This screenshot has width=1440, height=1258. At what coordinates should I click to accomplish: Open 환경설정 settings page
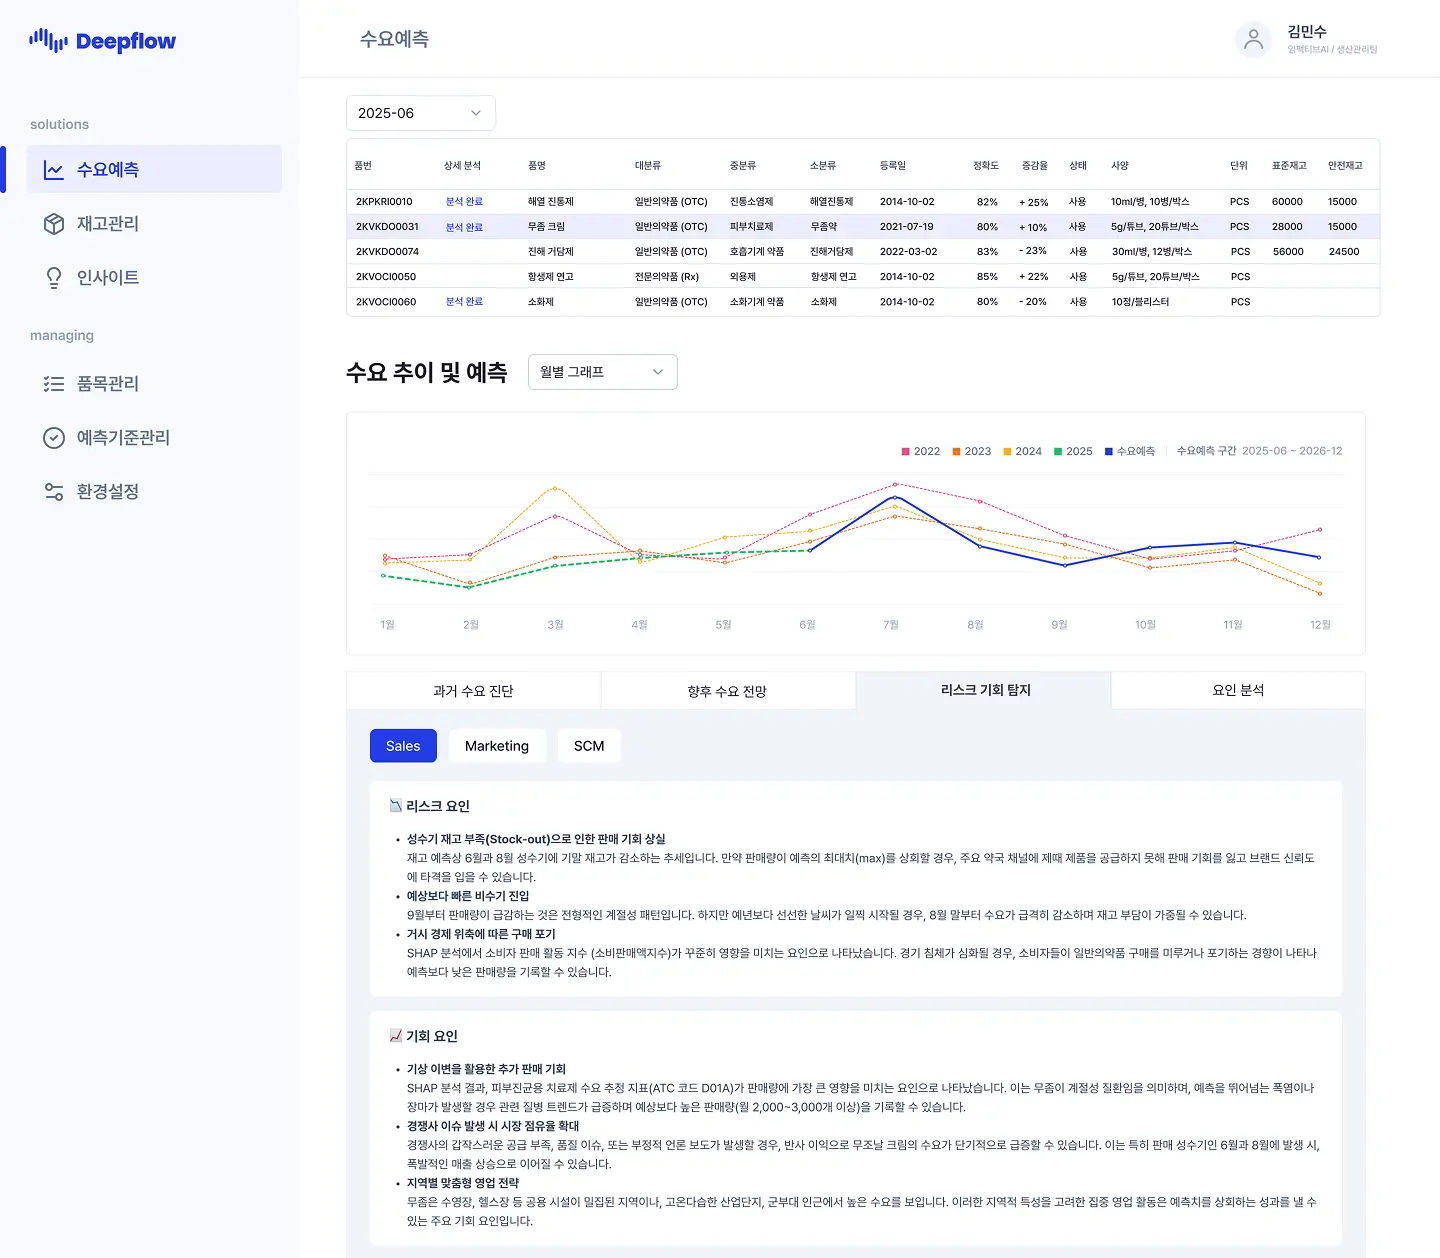154,492
